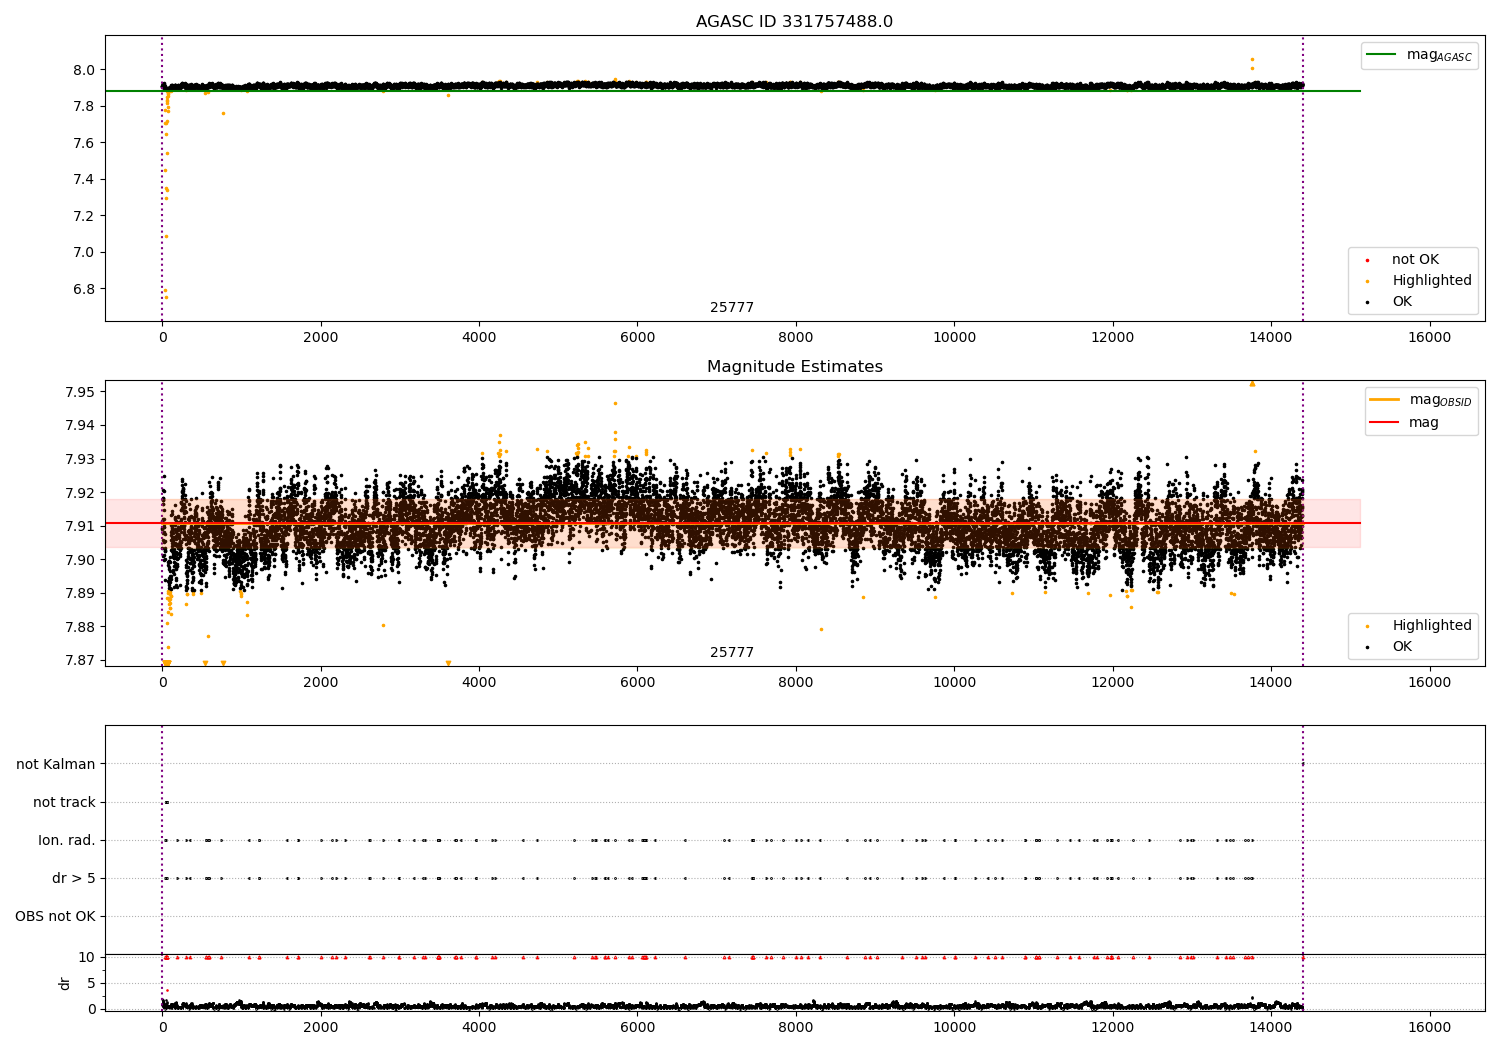This screenshot has width=1500, height=1050.
Task: Click the '25777' label in the top plot
Action: [x=732, y=308]
